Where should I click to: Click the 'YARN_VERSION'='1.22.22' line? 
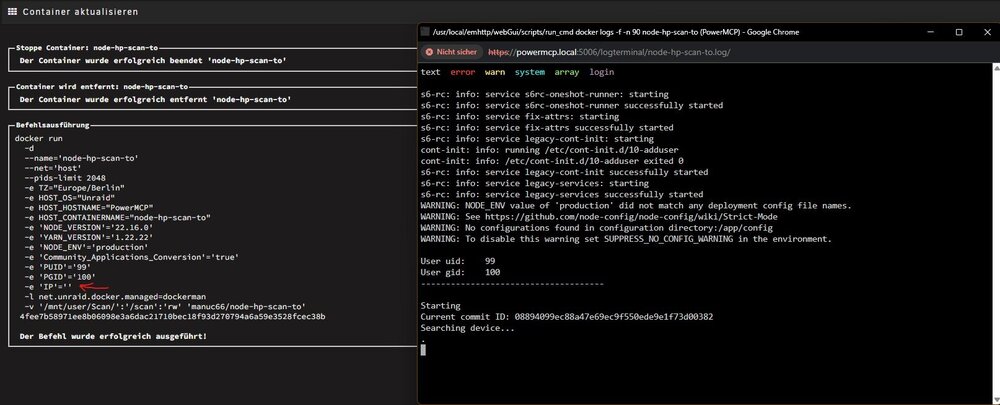point(89,237)
